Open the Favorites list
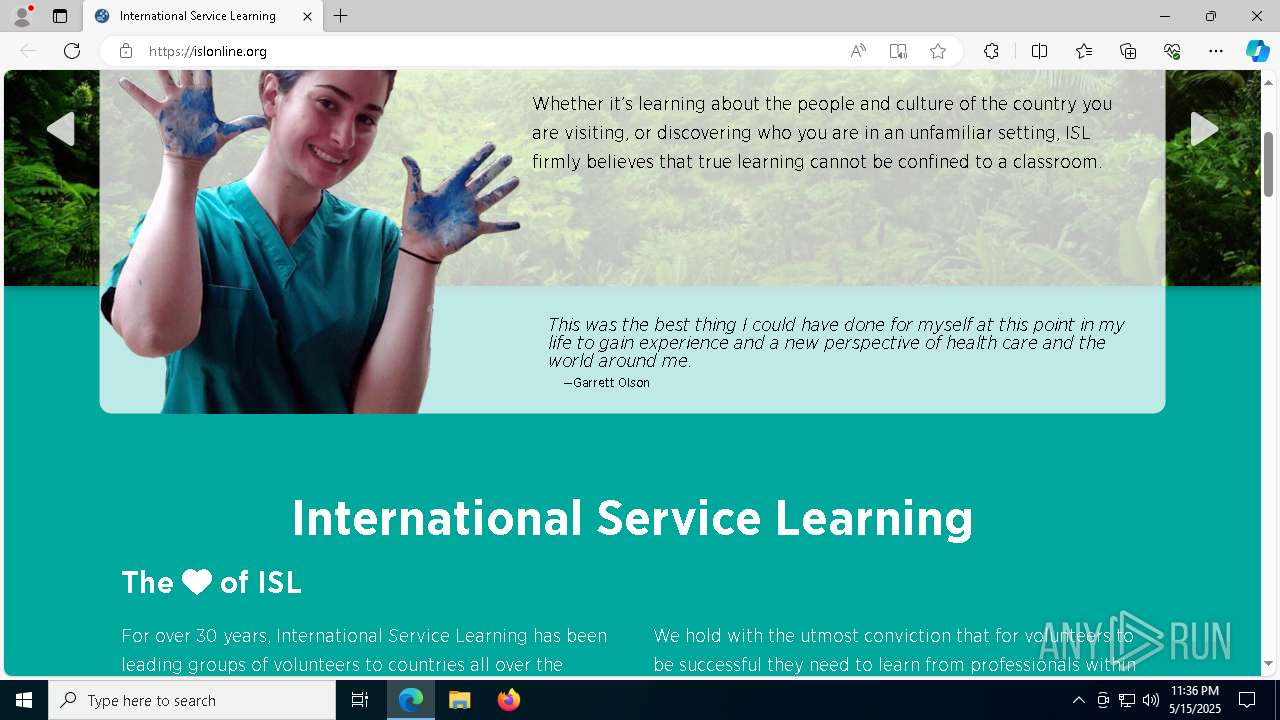This screenshot has height=720, width=1280. click(x=1084, y=51)
